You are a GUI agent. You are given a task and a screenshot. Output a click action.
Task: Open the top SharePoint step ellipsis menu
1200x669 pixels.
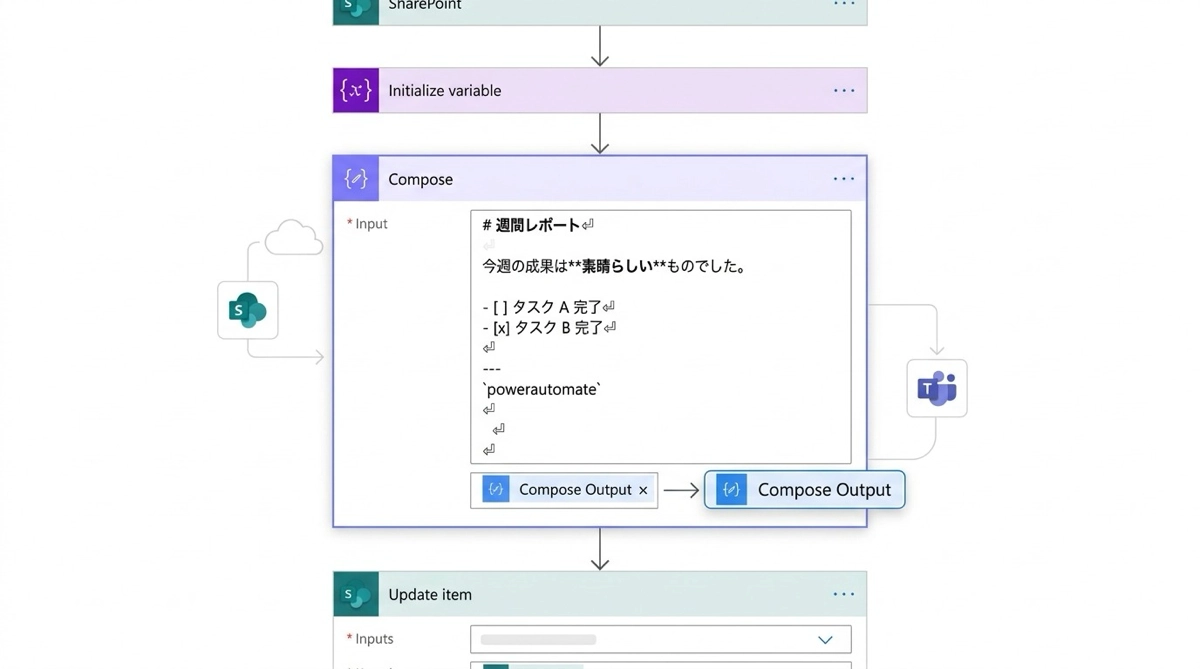[x=844, y=5]
